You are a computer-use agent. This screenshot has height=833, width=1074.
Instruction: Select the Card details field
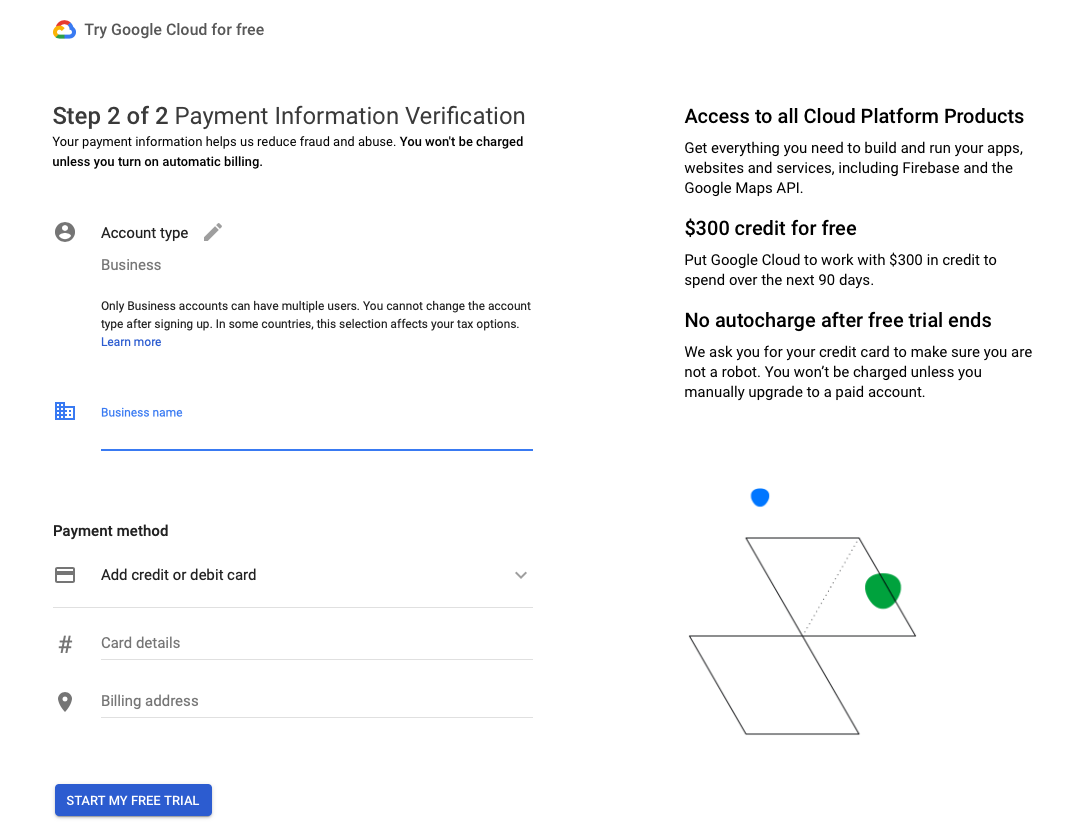[x=316, y=643]
